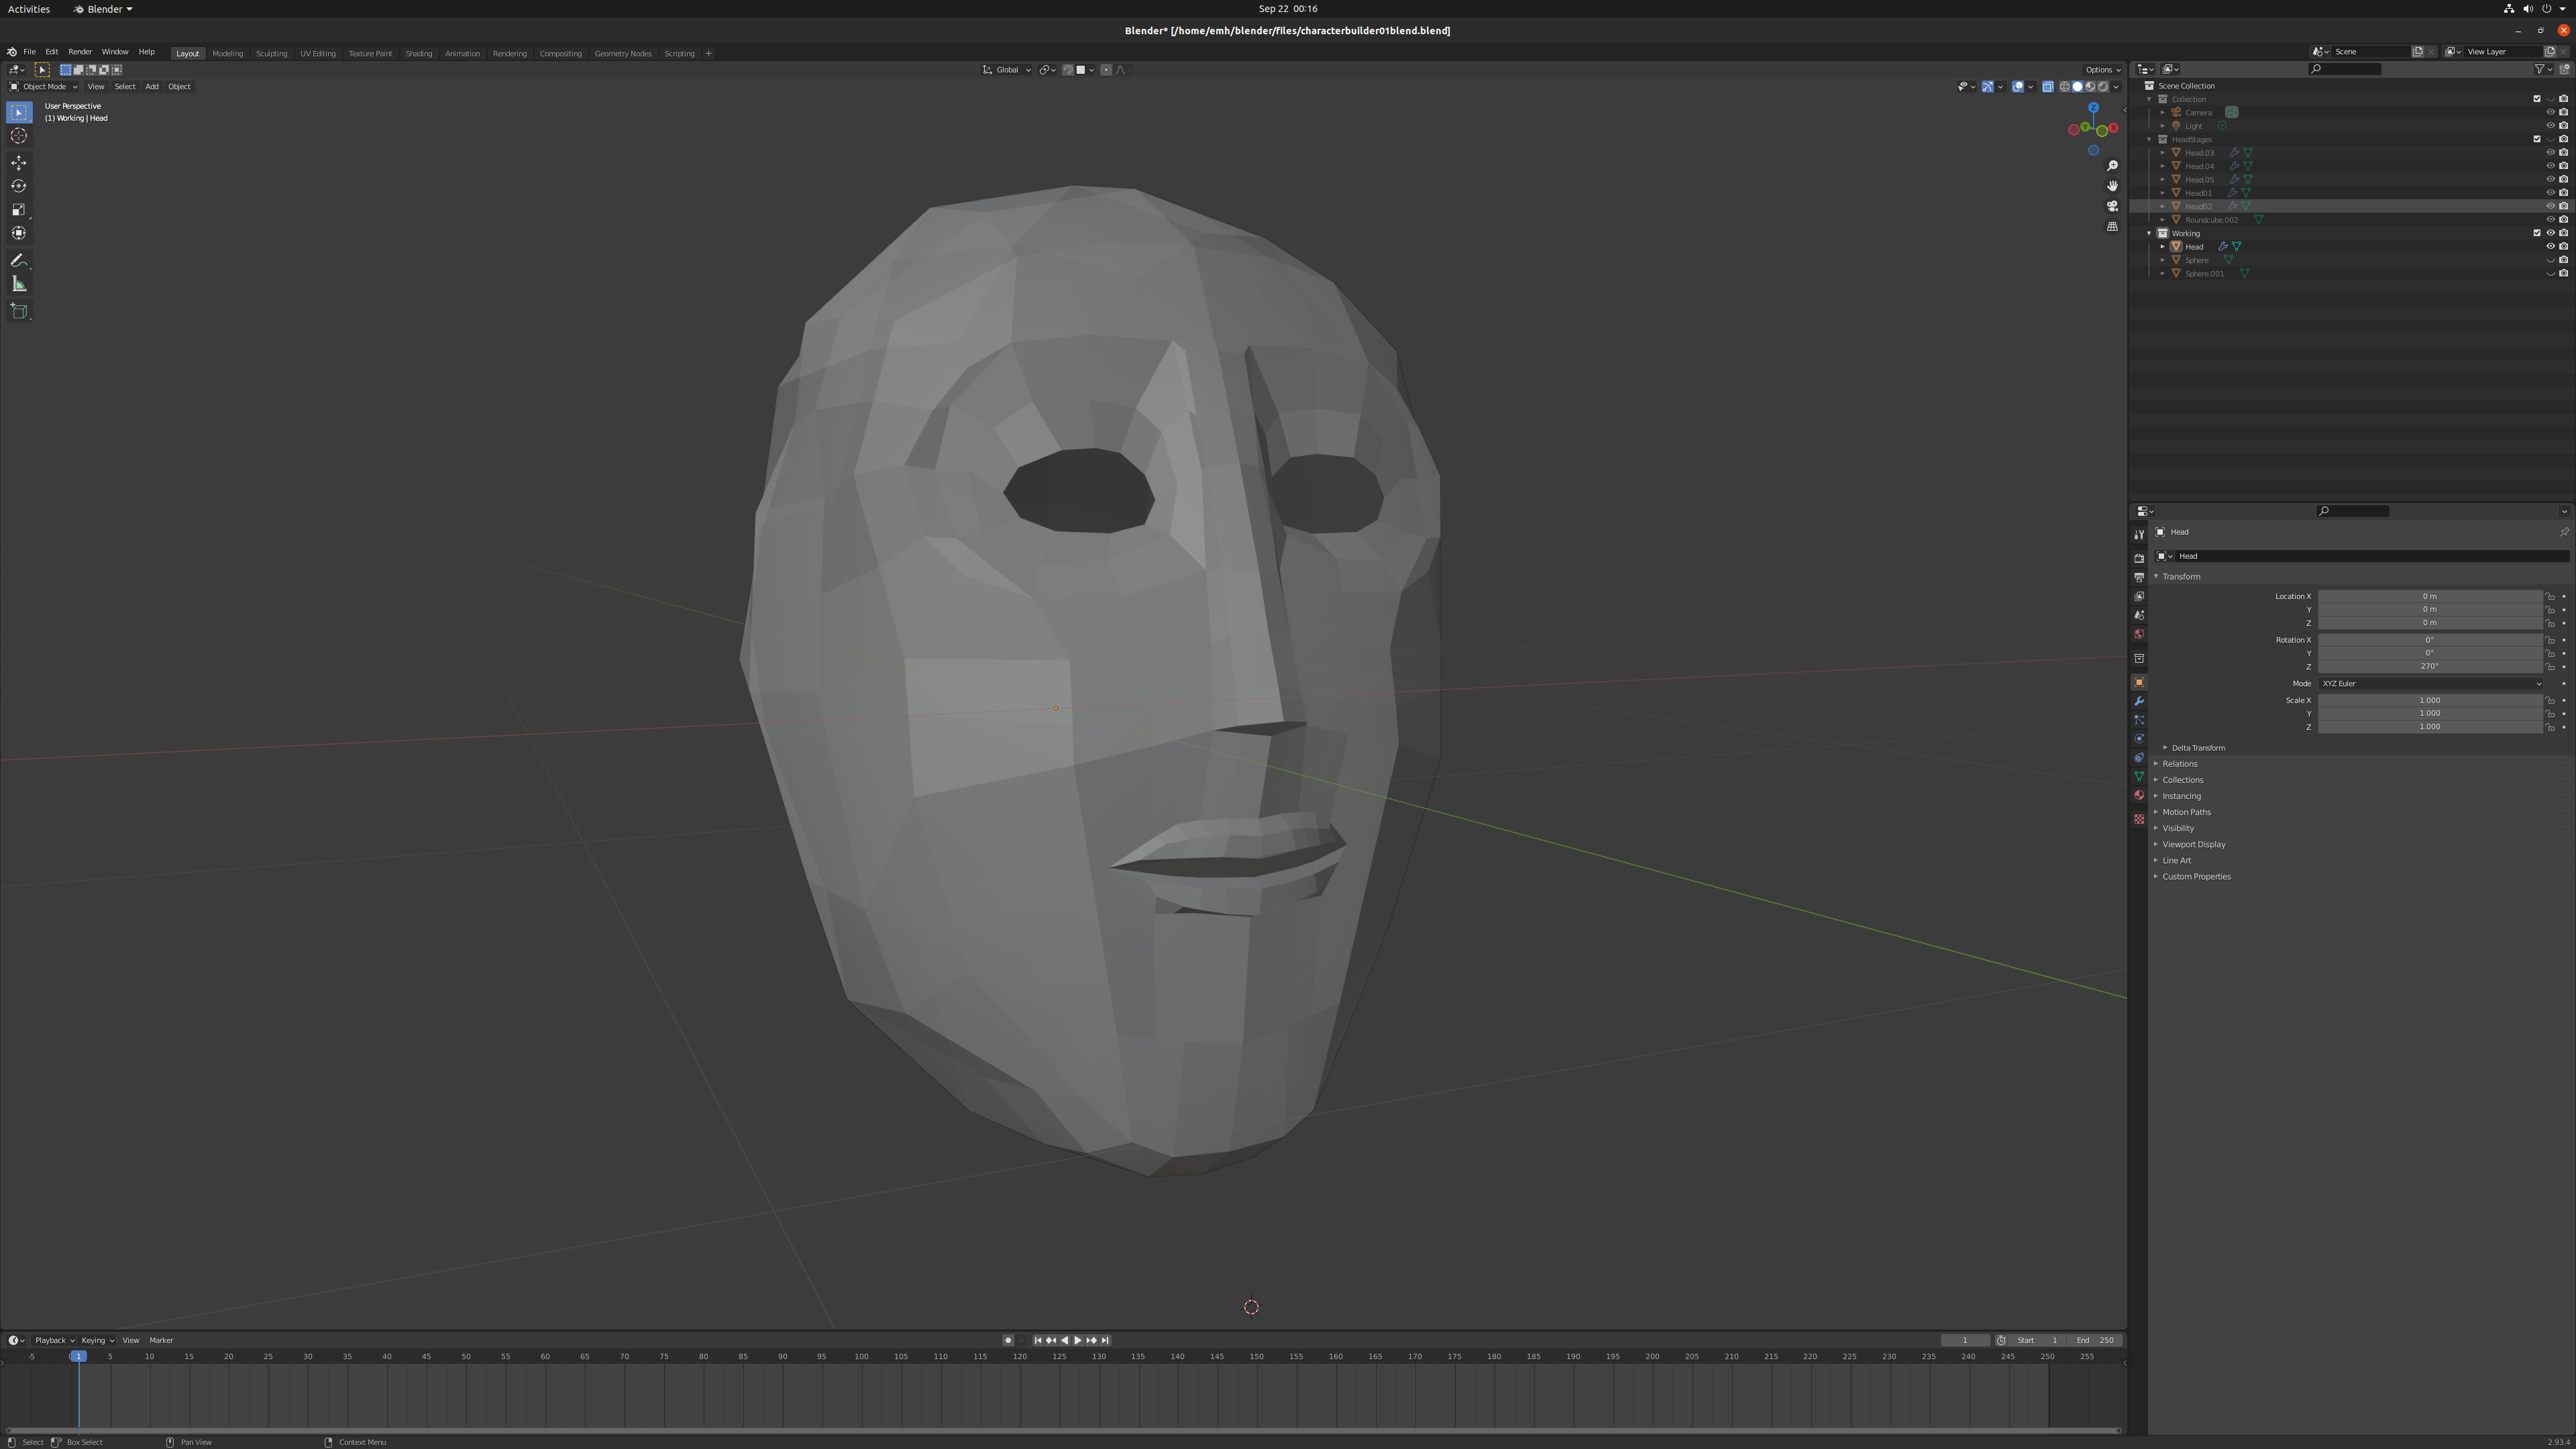2576x1449 pixels.
Task: Toggle snapping magnet in the header
Action: (1067, 70)
